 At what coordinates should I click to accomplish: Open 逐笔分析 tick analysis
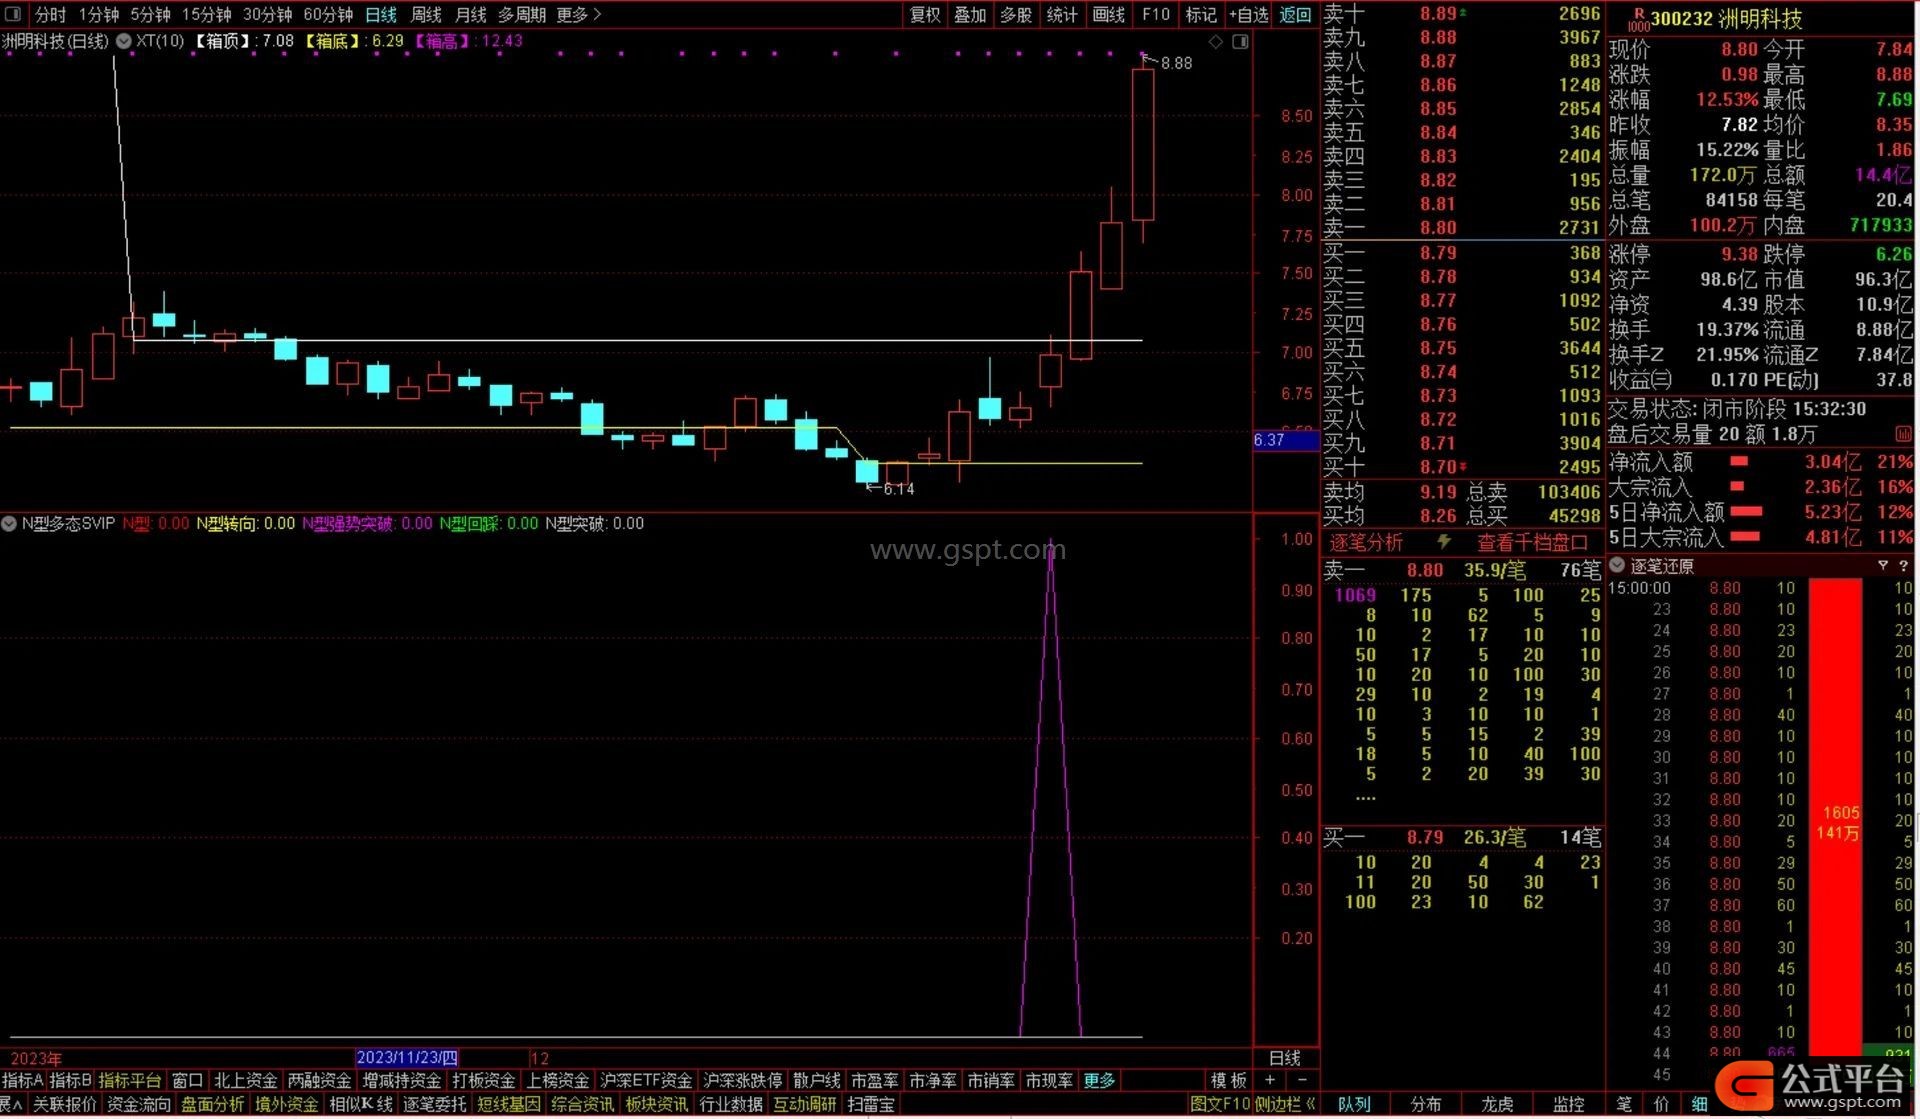(1366, 542)
